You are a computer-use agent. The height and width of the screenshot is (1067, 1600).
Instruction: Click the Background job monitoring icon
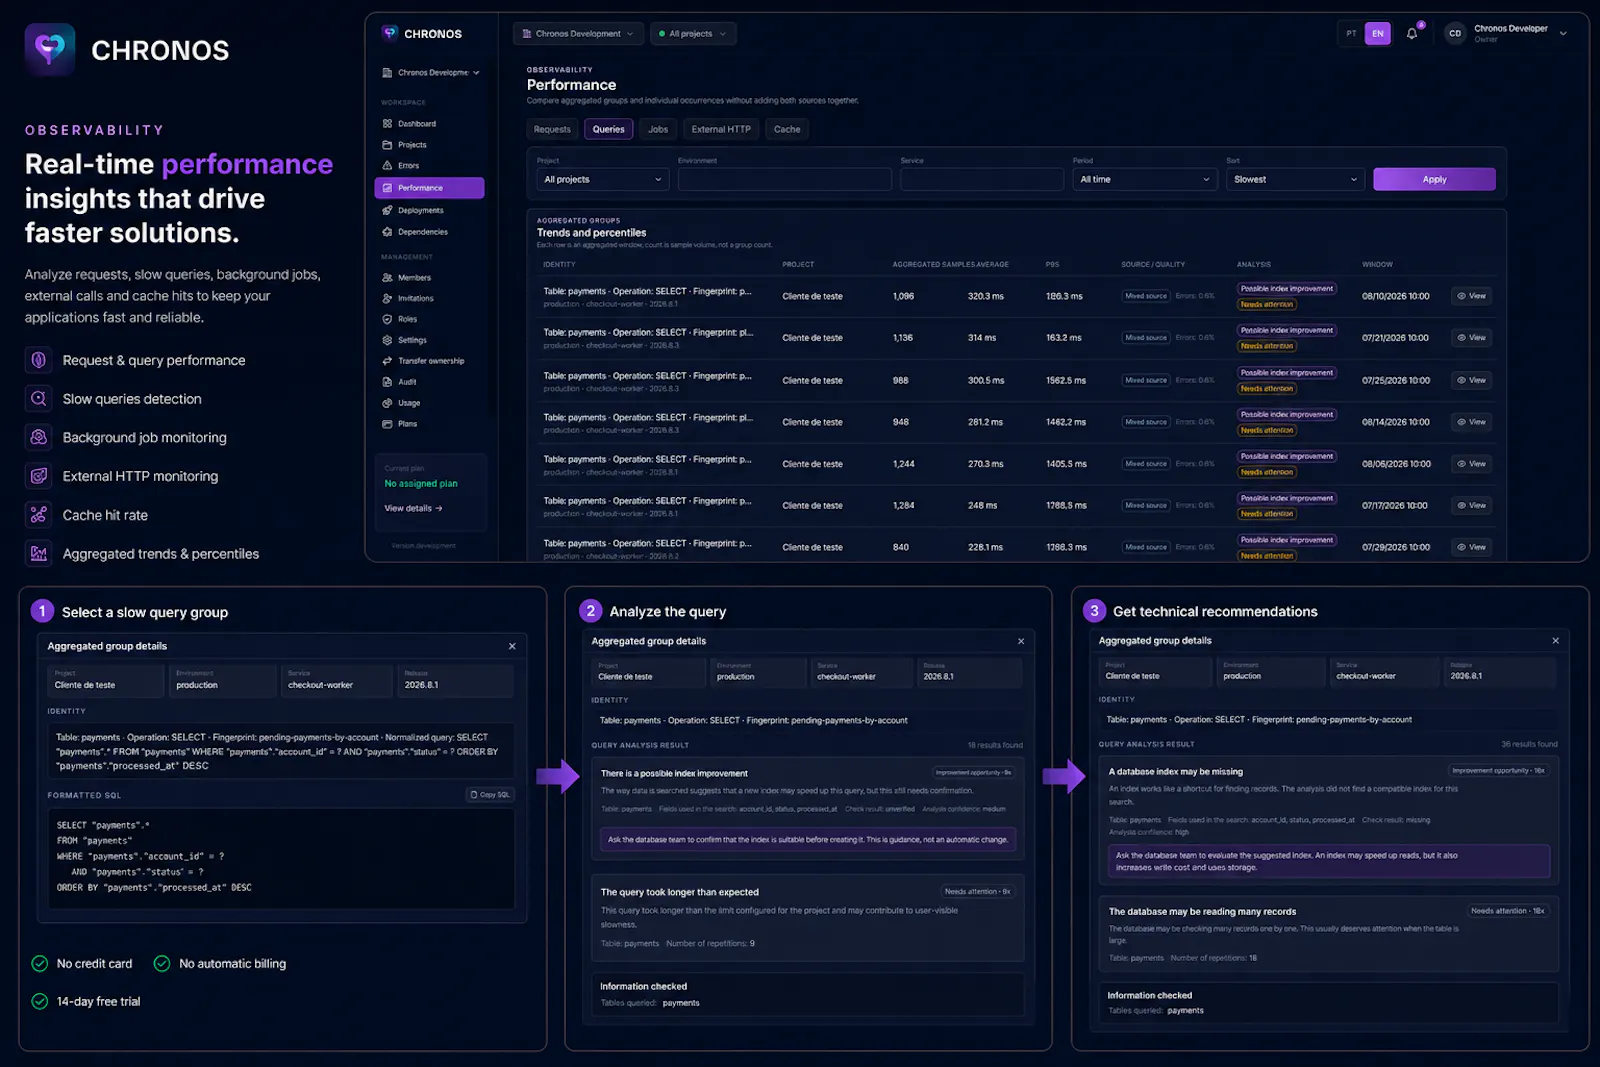(x=39, y=438)
